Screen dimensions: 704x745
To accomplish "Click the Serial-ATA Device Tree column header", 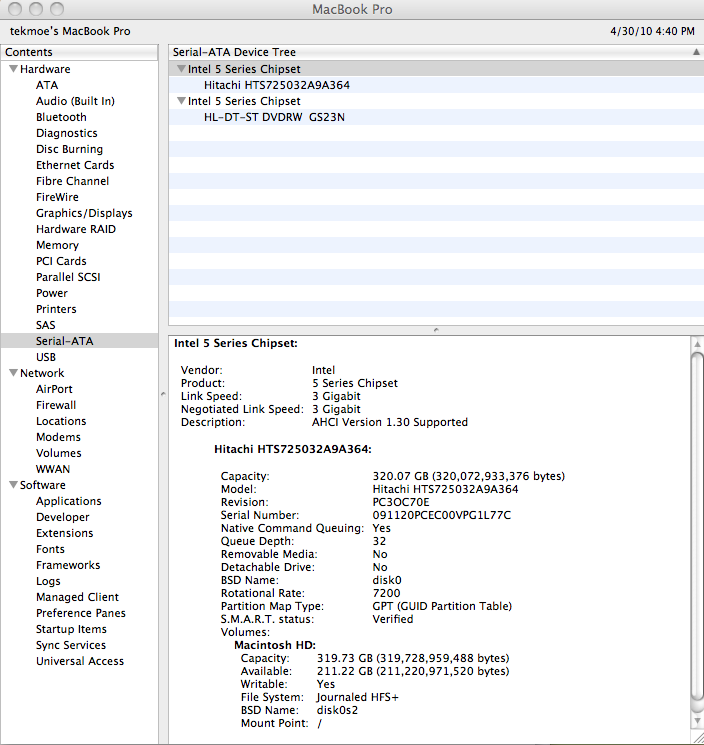I will (436, 52).
